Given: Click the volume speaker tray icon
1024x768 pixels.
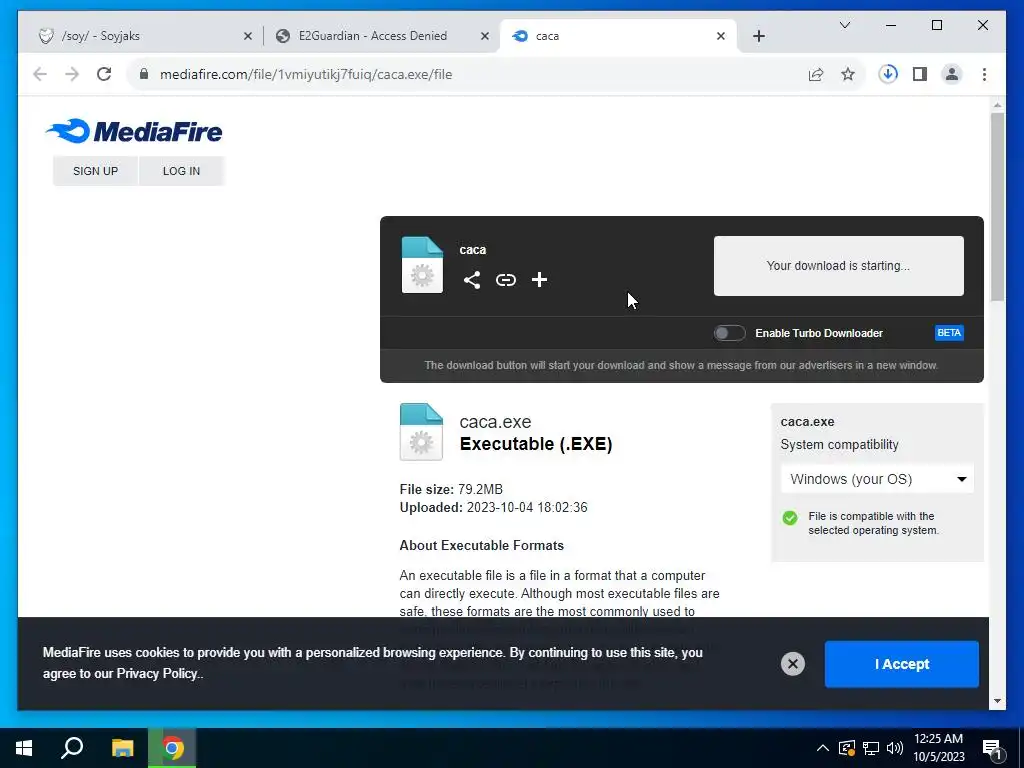Looking at the screenshot, I should [895, 748].
